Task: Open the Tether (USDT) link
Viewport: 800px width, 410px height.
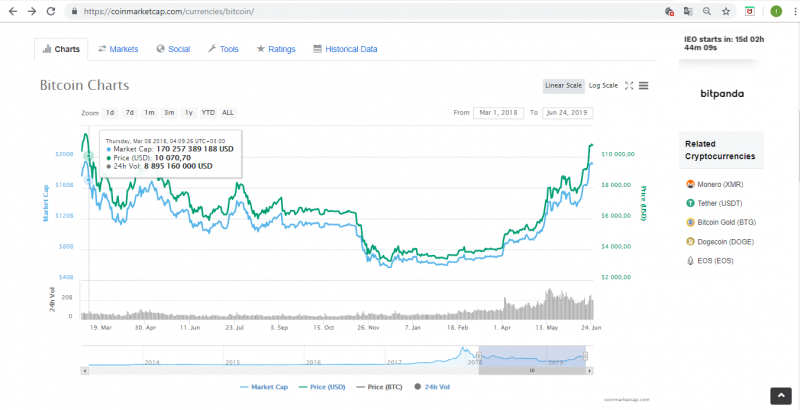Action: (720, 203)
